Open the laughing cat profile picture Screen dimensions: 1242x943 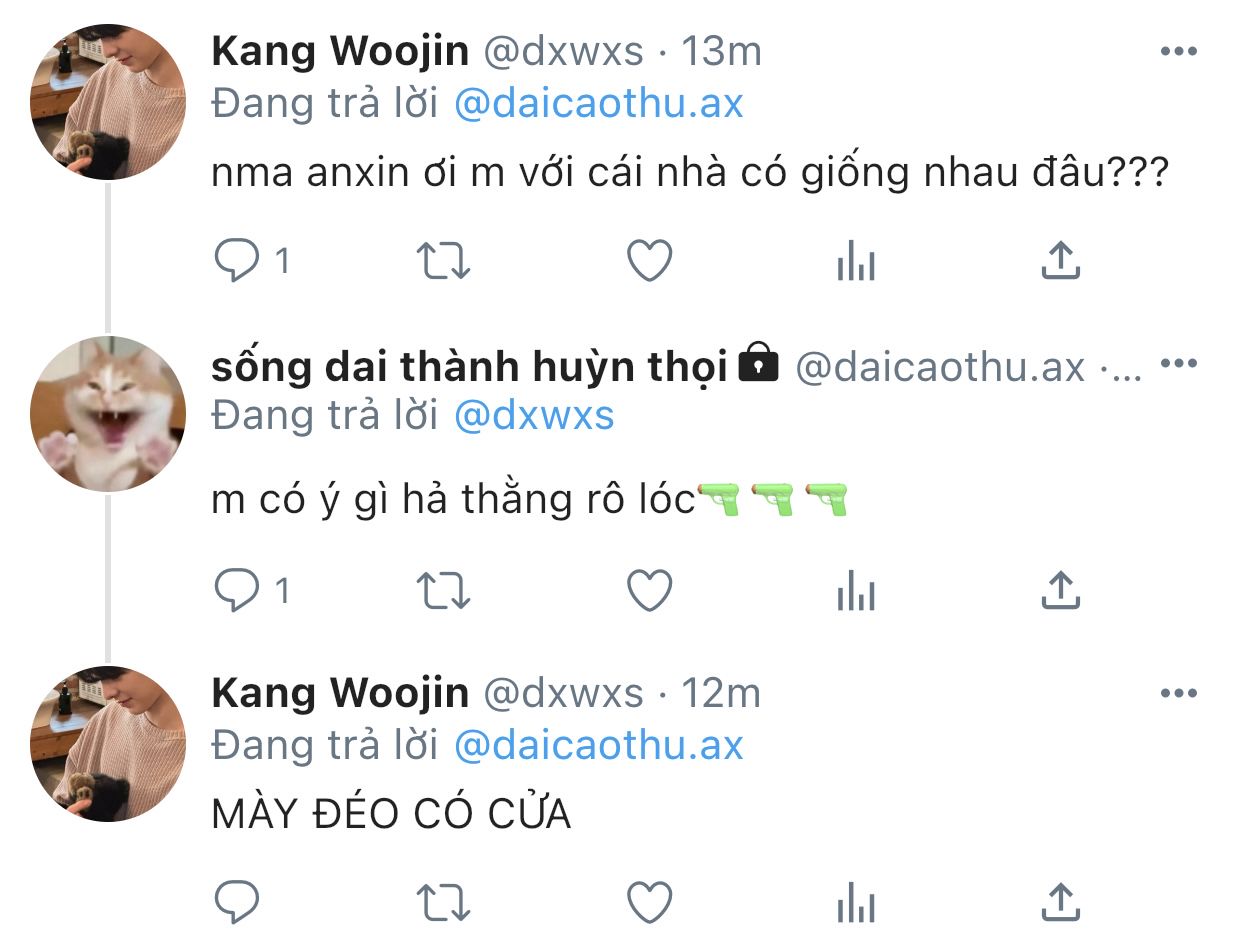[x=108, y=414]
